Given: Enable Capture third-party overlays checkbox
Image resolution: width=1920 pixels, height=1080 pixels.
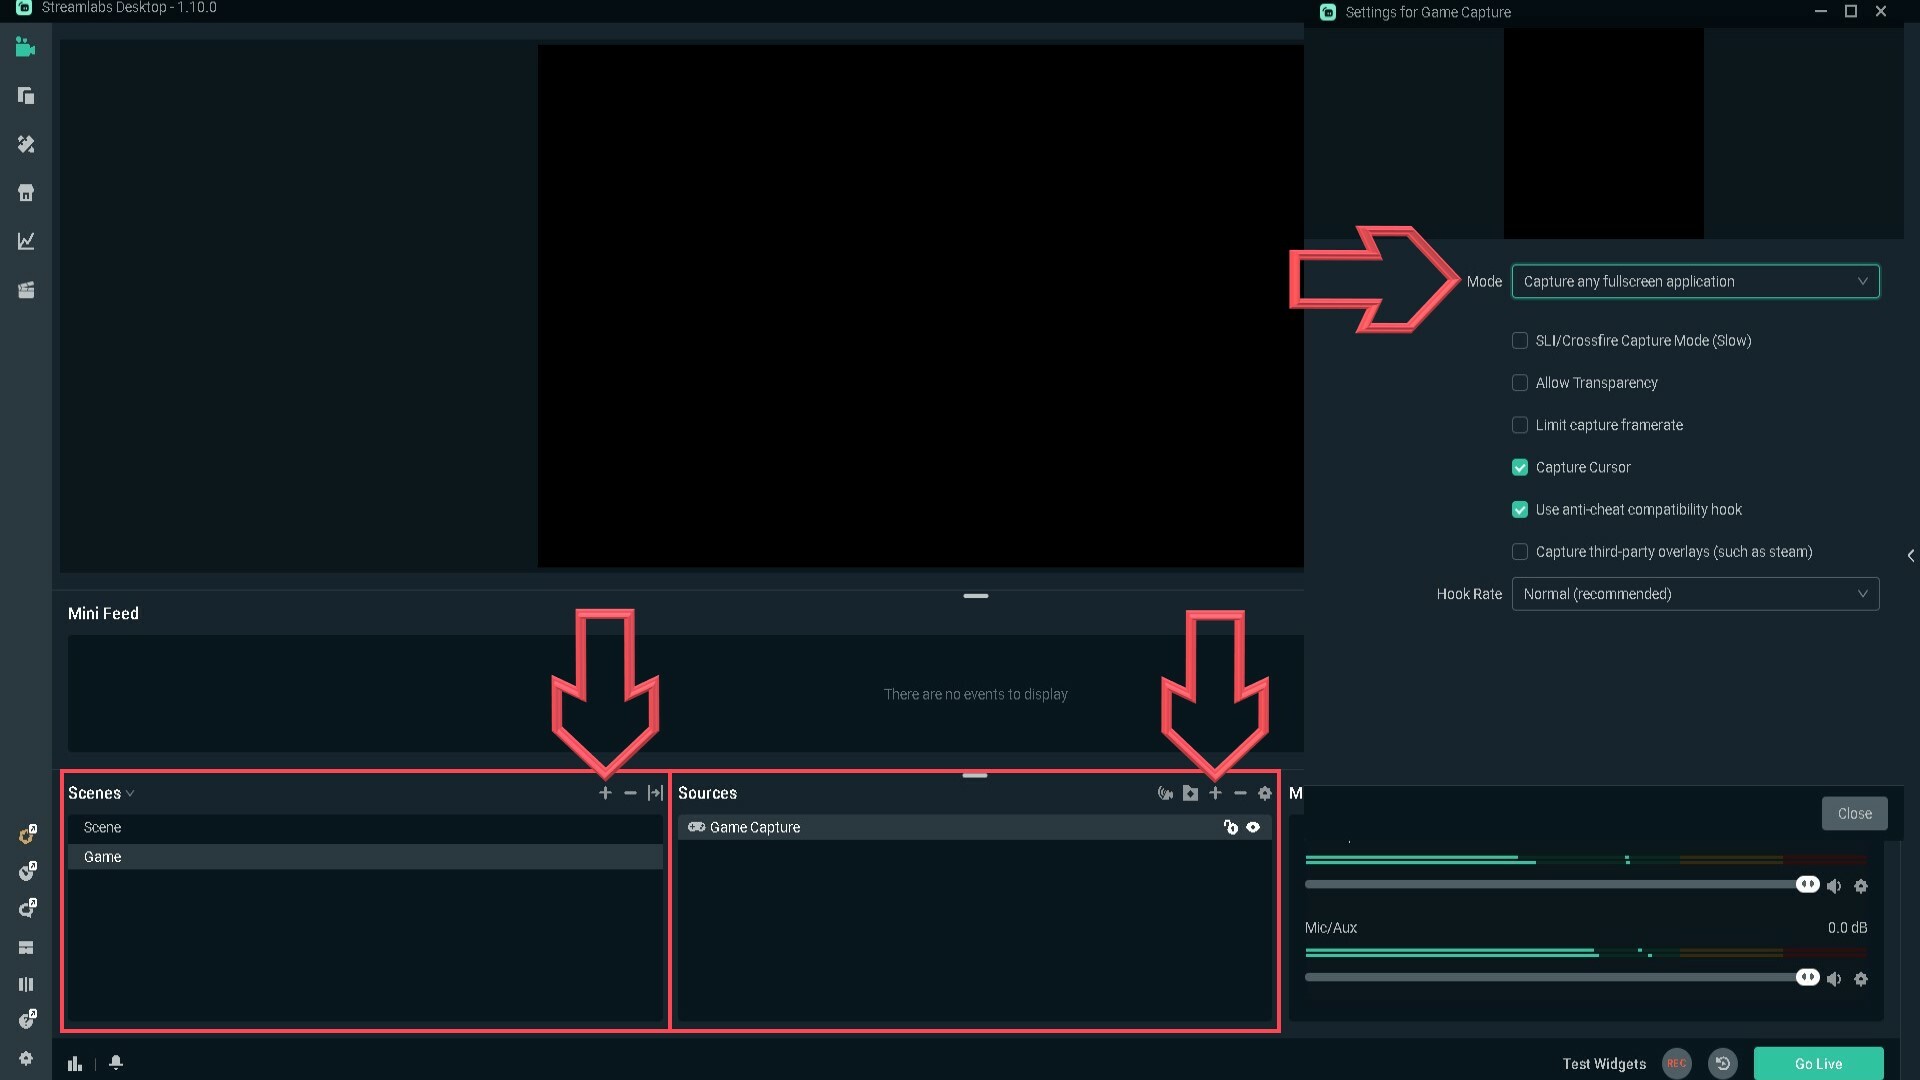Looking at the screenshot, I should pos(1520,552).
